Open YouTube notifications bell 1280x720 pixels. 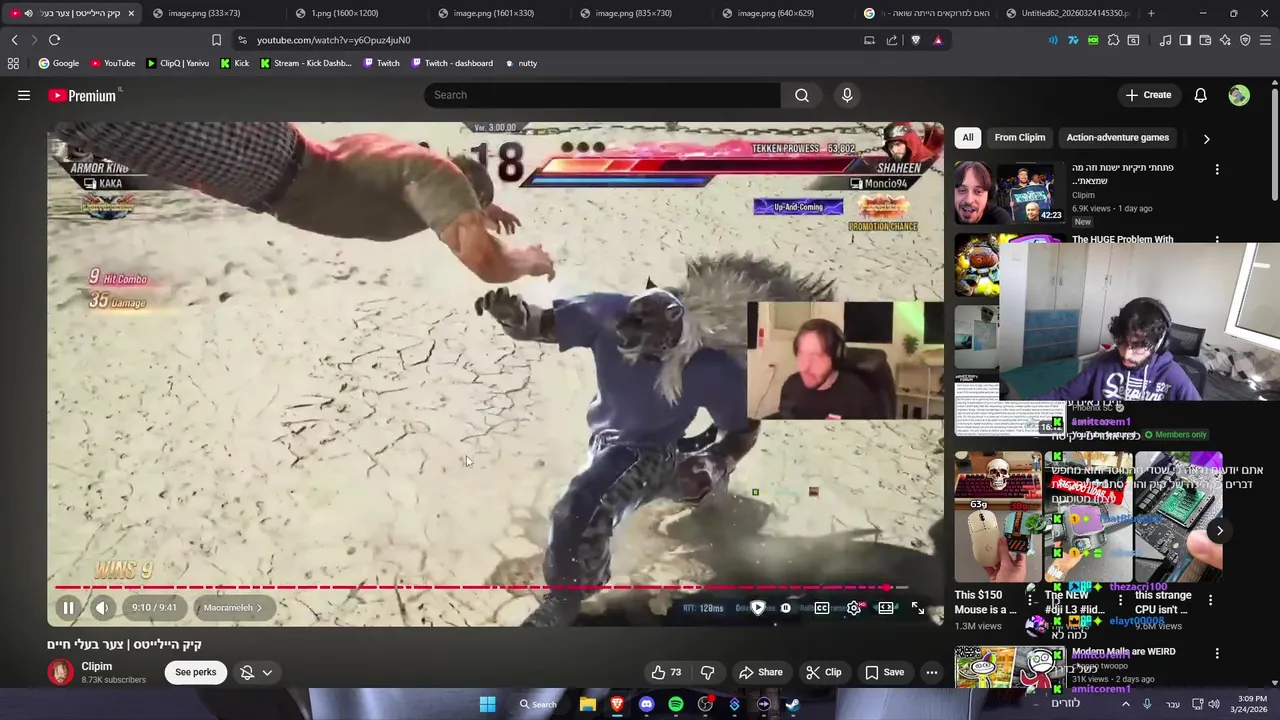coord(1200,95)
